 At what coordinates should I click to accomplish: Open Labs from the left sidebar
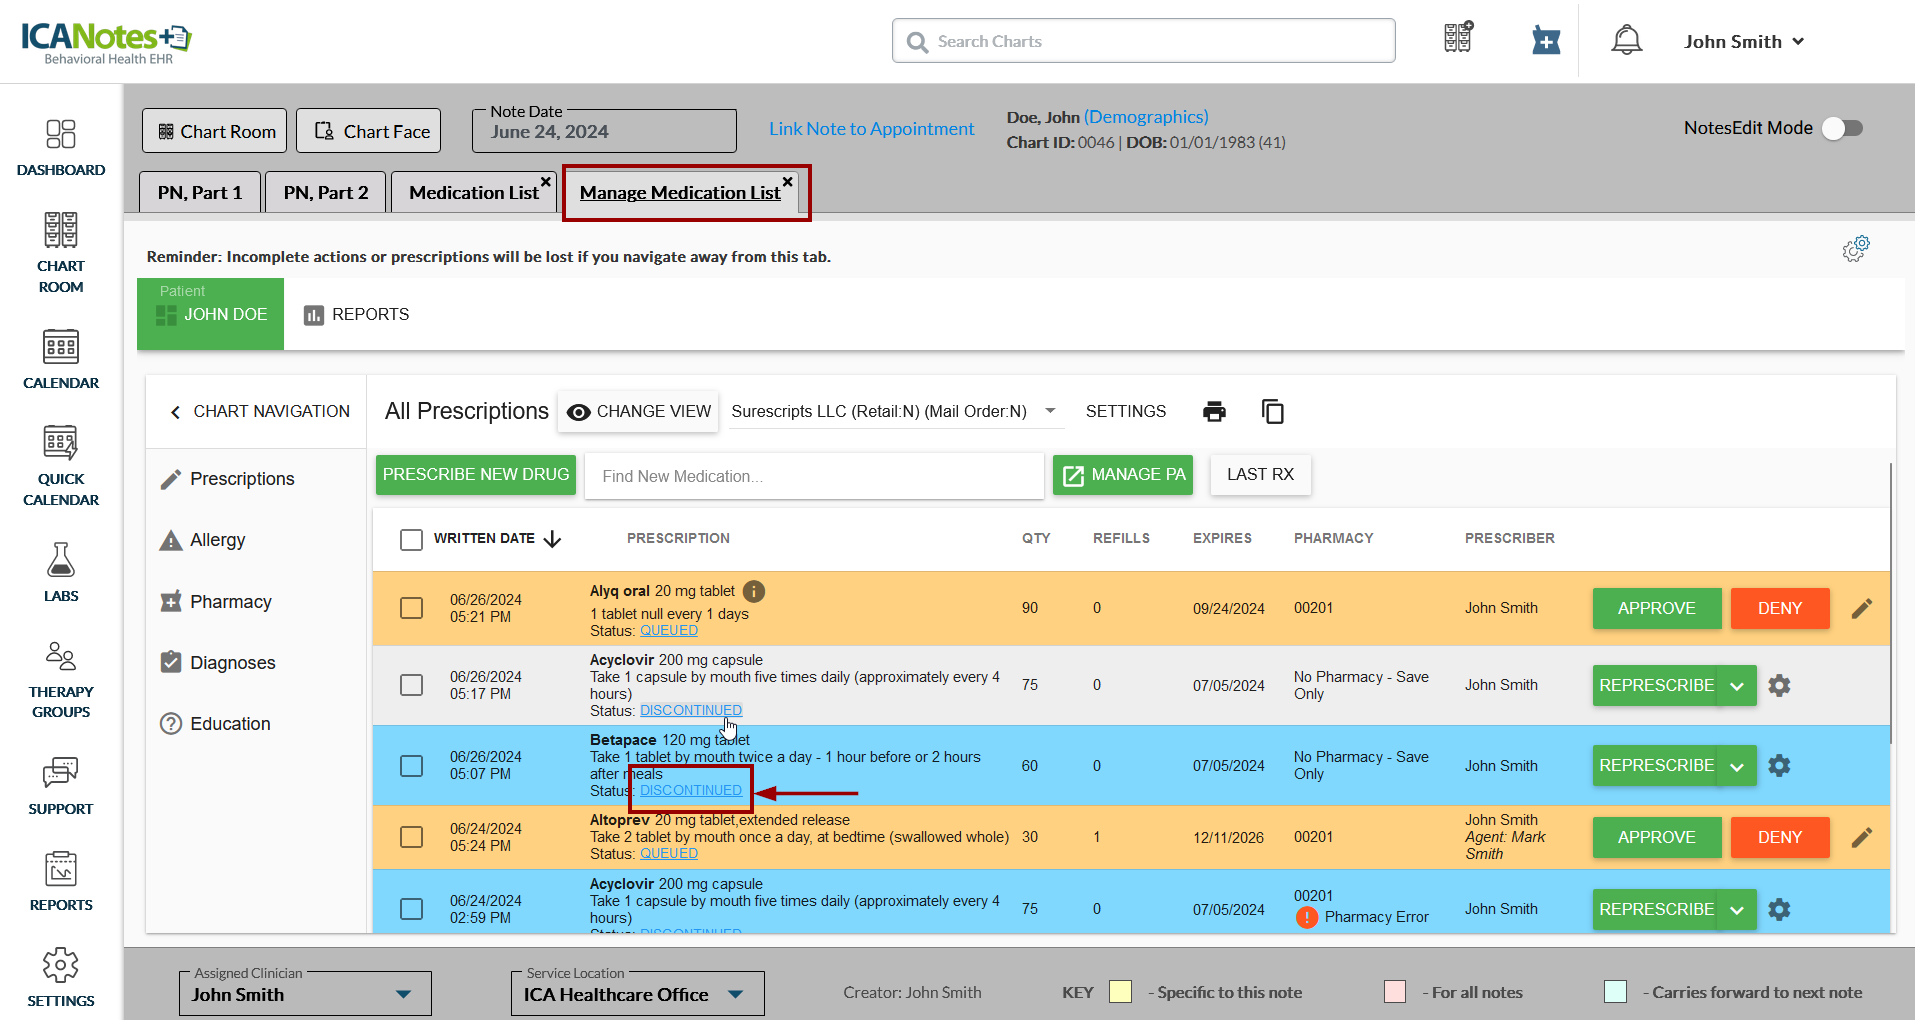[61, 572]
